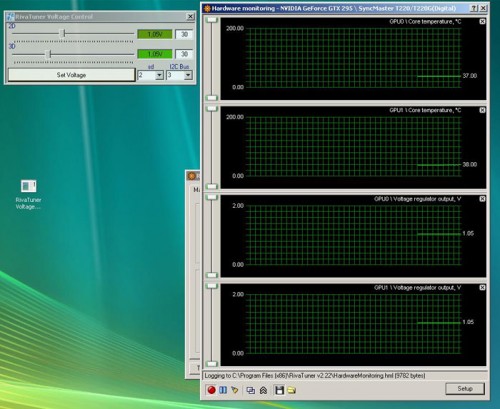Click the 1.05 value on GPU1 voltage graph
This screenshot has width=500, height=409.
[x=468, y=322]
